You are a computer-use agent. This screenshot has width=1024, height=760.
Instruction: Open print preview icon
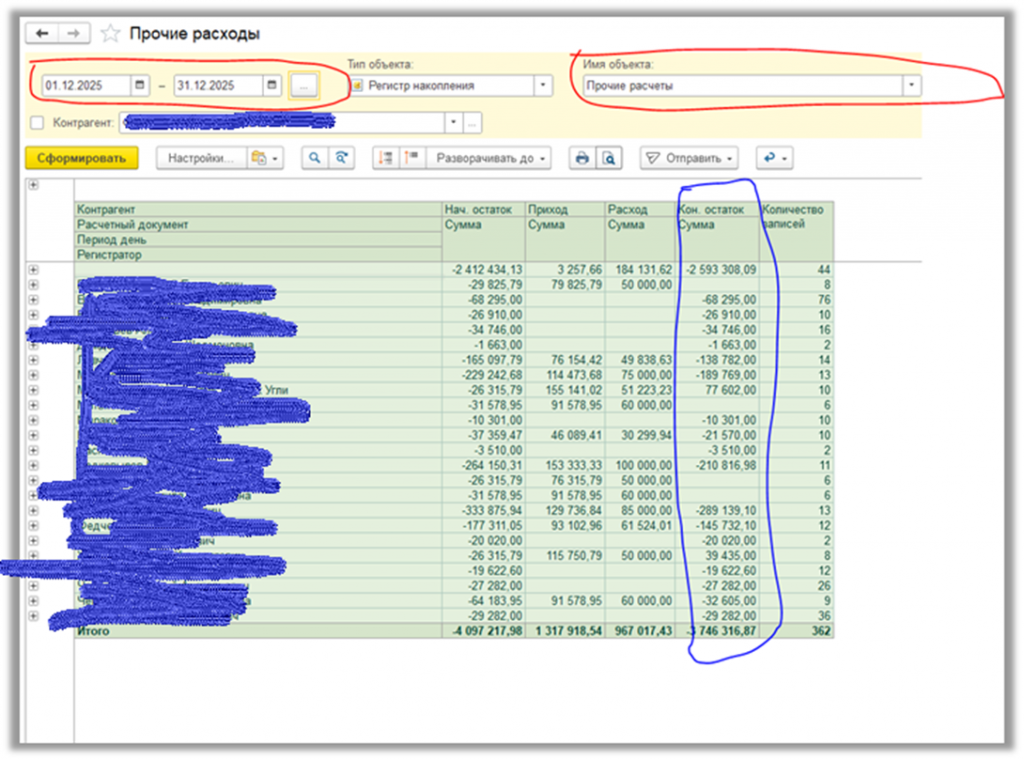click(607, 158)
